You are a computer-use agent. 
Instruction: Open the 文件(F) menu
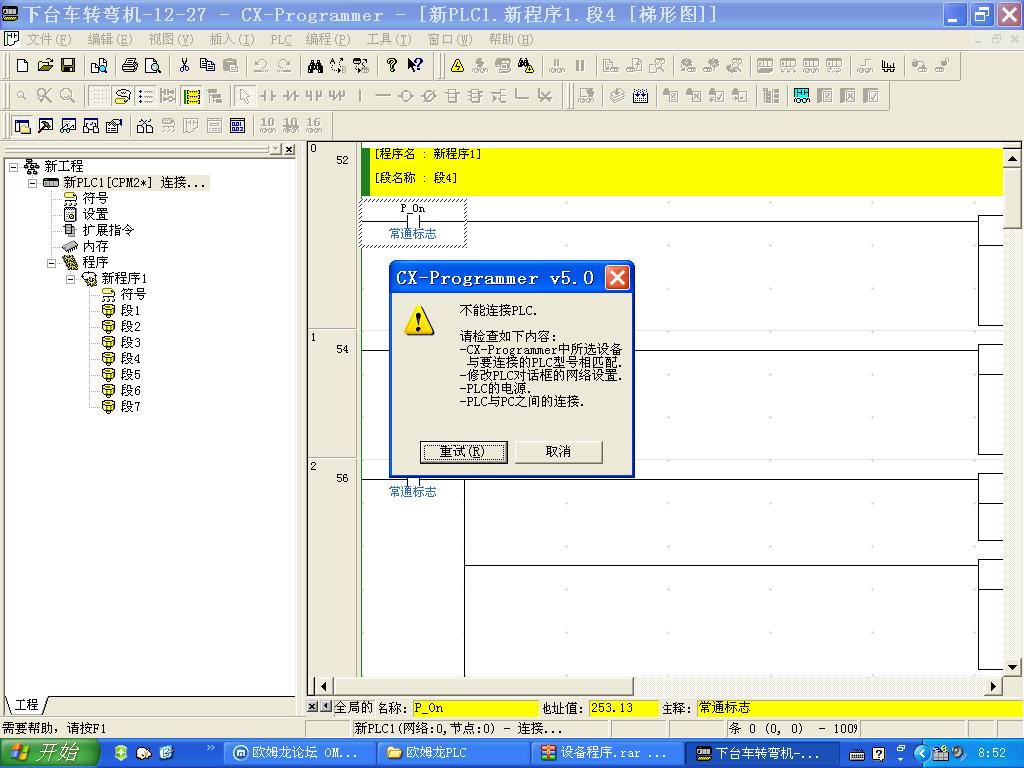[x=48, y=39]
